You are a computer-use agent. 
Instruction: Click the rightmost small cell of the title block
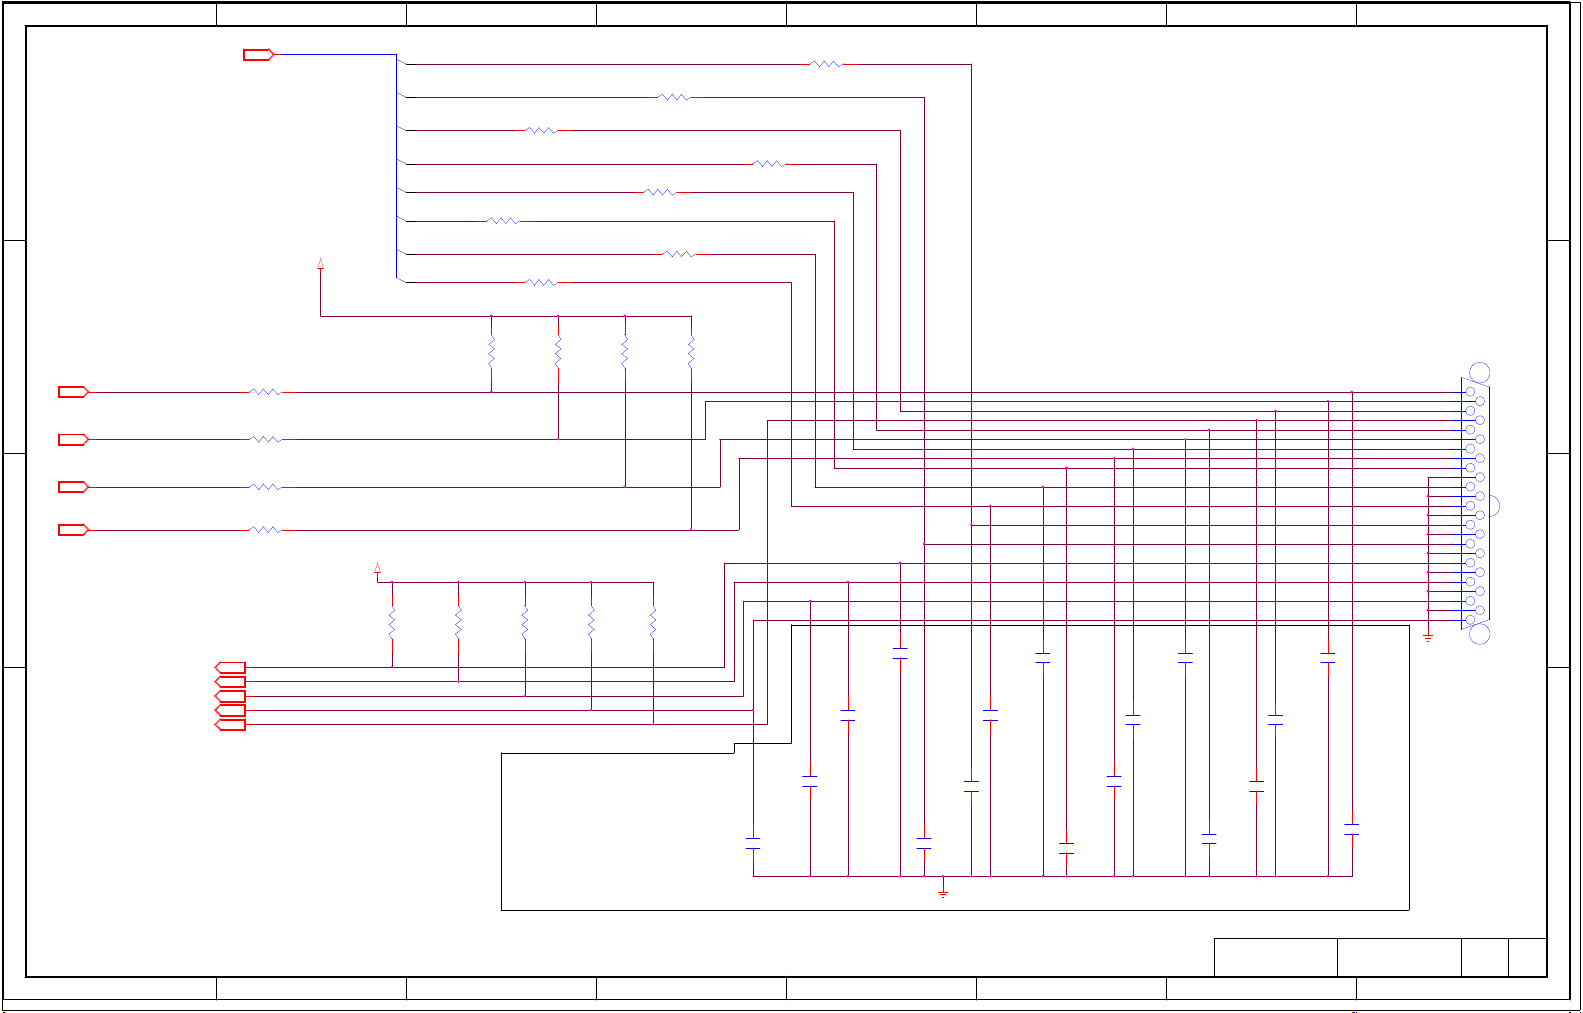pyautogui.click(x=1528, y=958)
